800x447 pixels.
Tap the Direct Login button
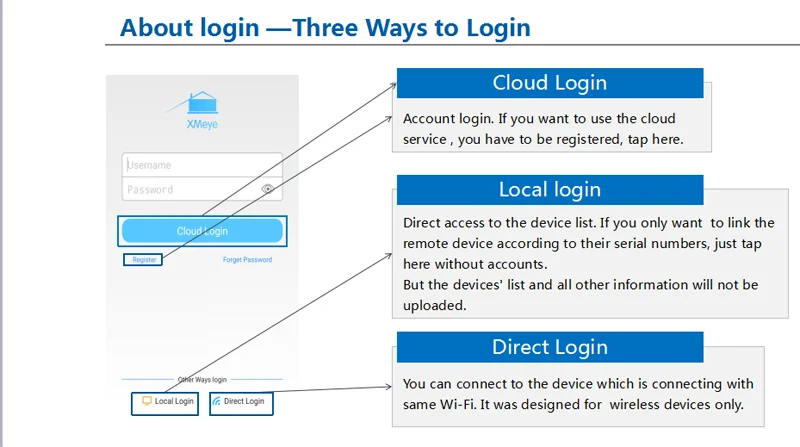[x=241, y=404]
